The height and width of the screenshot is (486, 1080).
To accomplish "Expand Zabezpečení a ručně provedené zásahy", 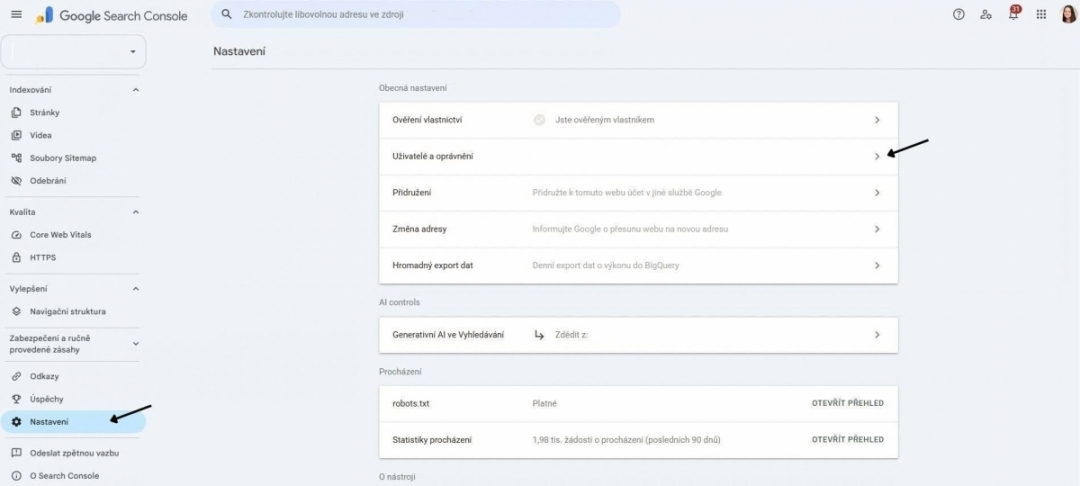I will [x=136, y=344].
